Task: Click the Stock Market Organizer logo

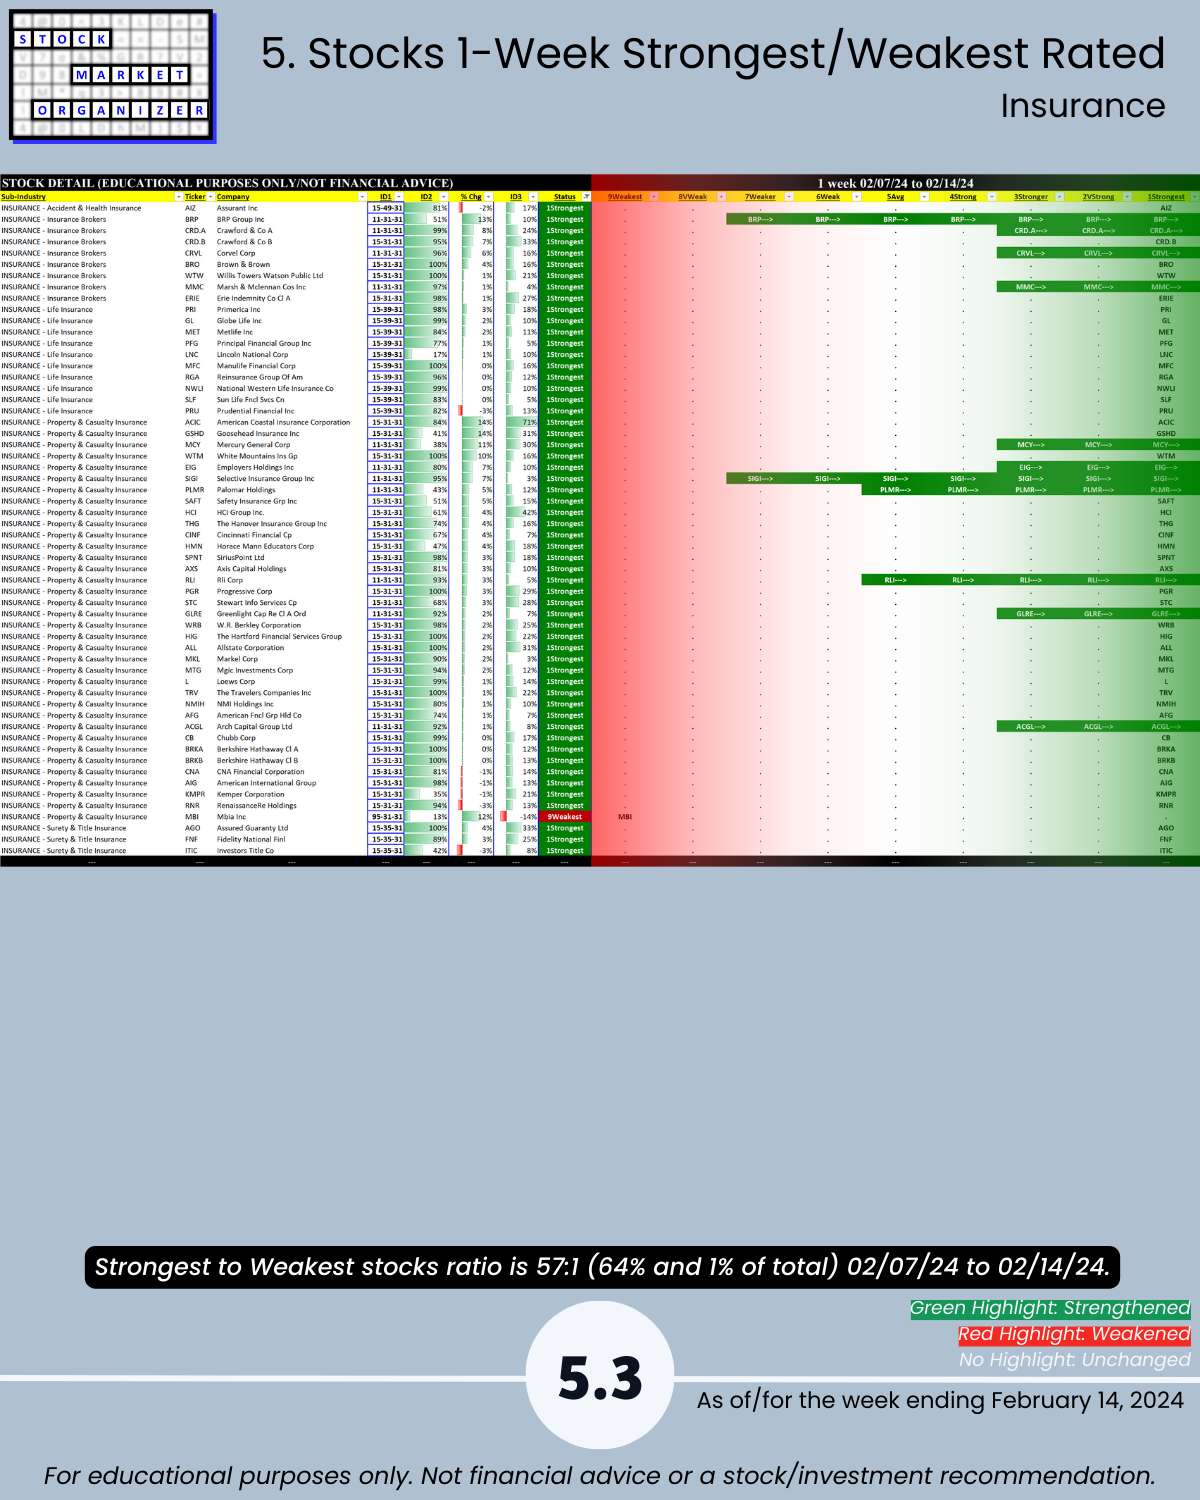Action: (111, 75)
